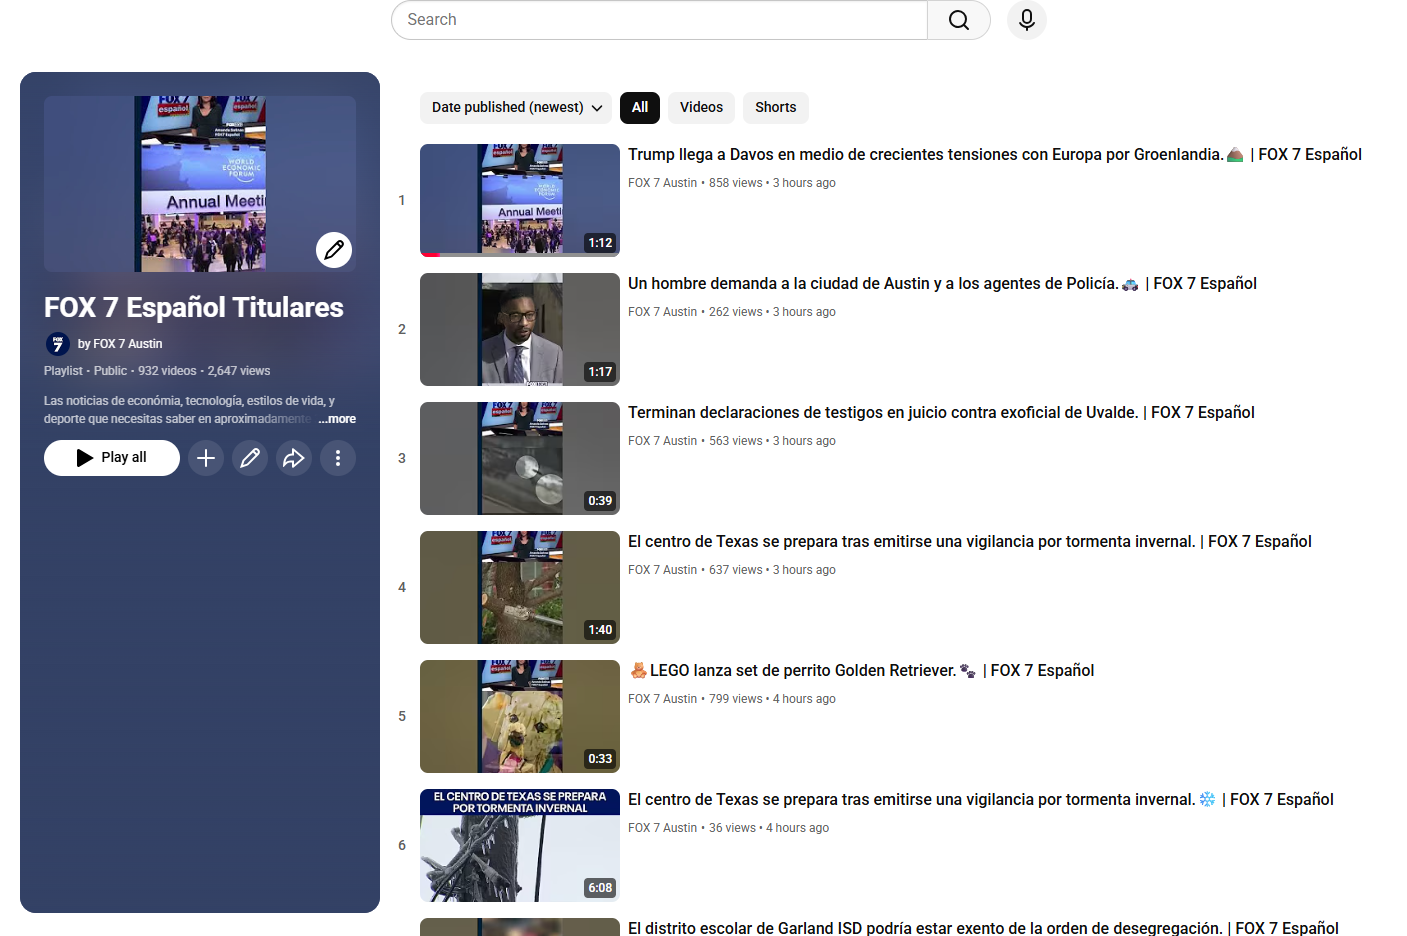Open by FOX 7 Austin channel link

click(120, 344)
